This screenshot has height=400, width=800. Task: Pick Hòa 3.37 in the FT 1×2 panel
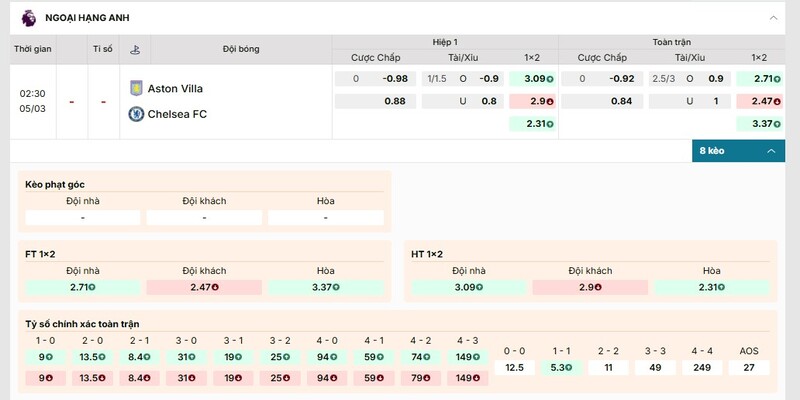point(325,288)
